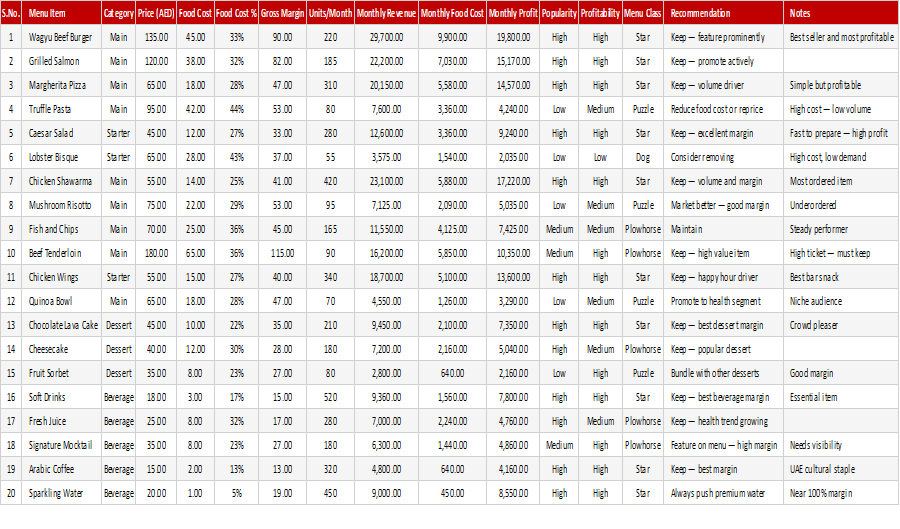900x529 pixels.
Task: Select the 'Menu Class' column header
Action: tap(643, 13)
